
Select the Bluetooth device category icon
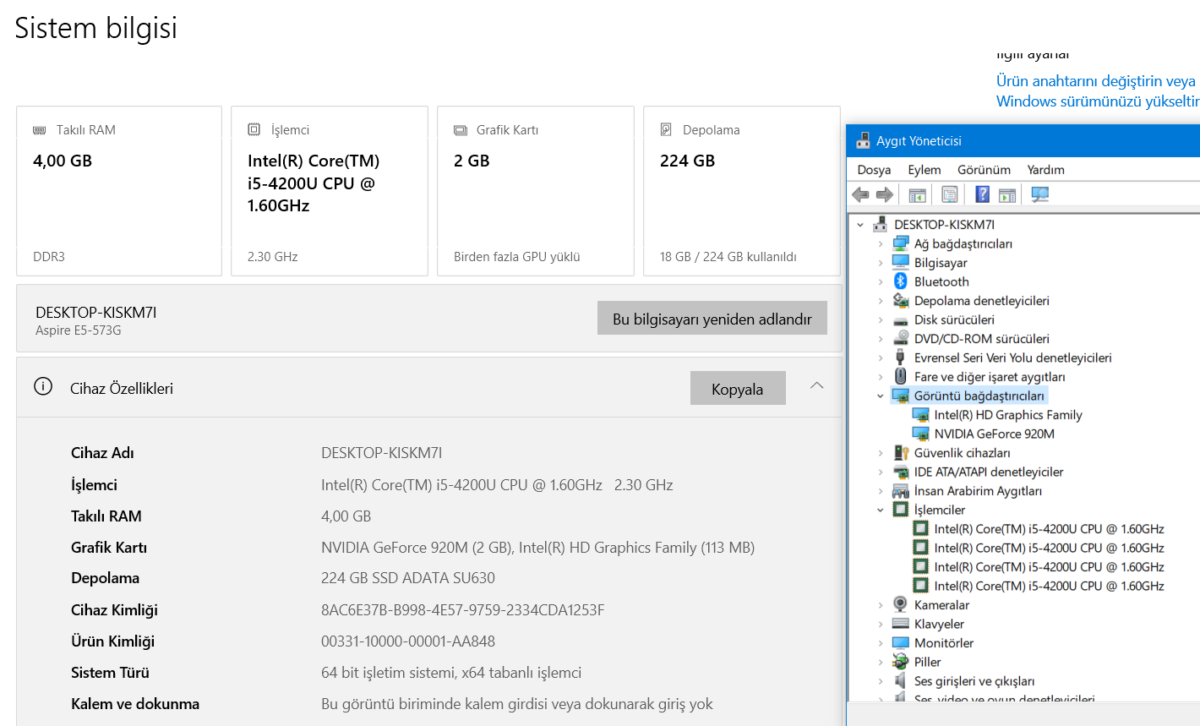pos(900,282)
